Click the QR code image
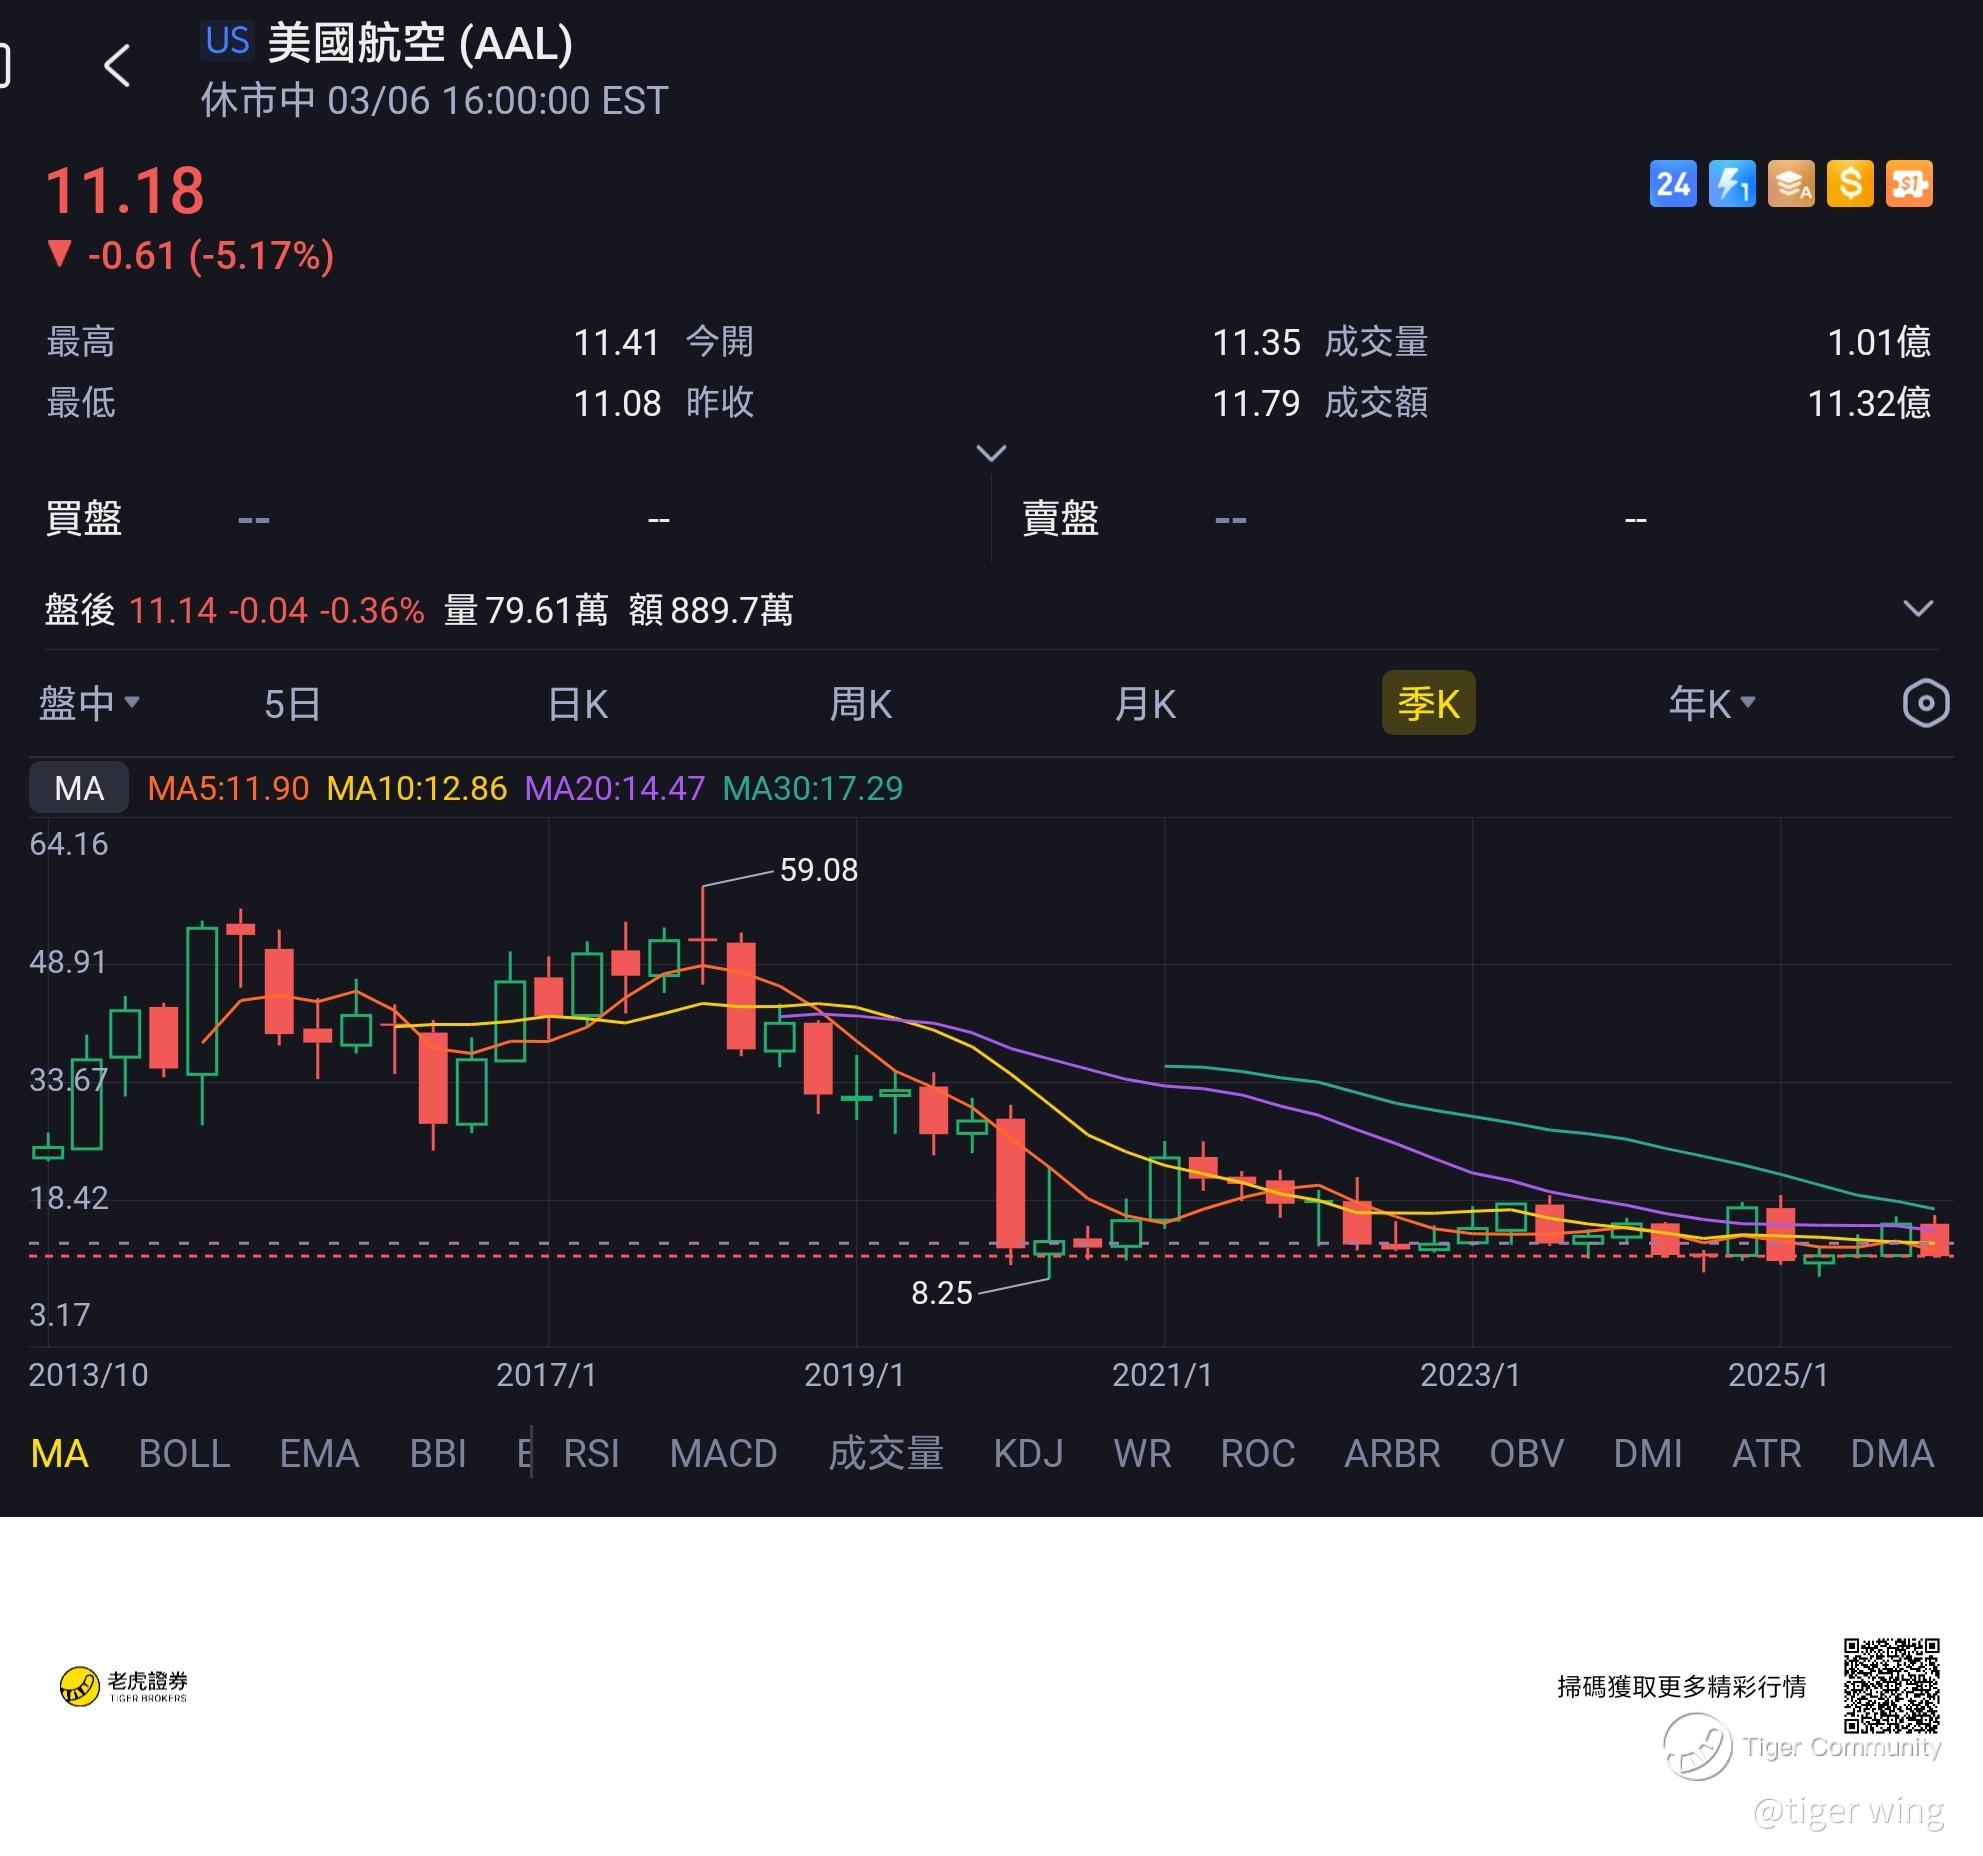This screenshot has width=1983, height=1856. pos(1891,1685)
